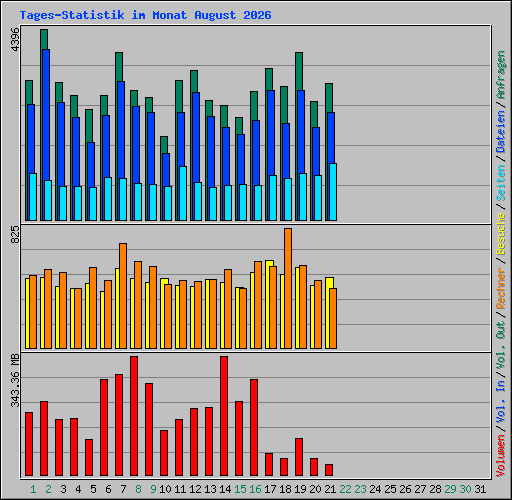Select day 31 label on x-axis

tap(480, 489)
